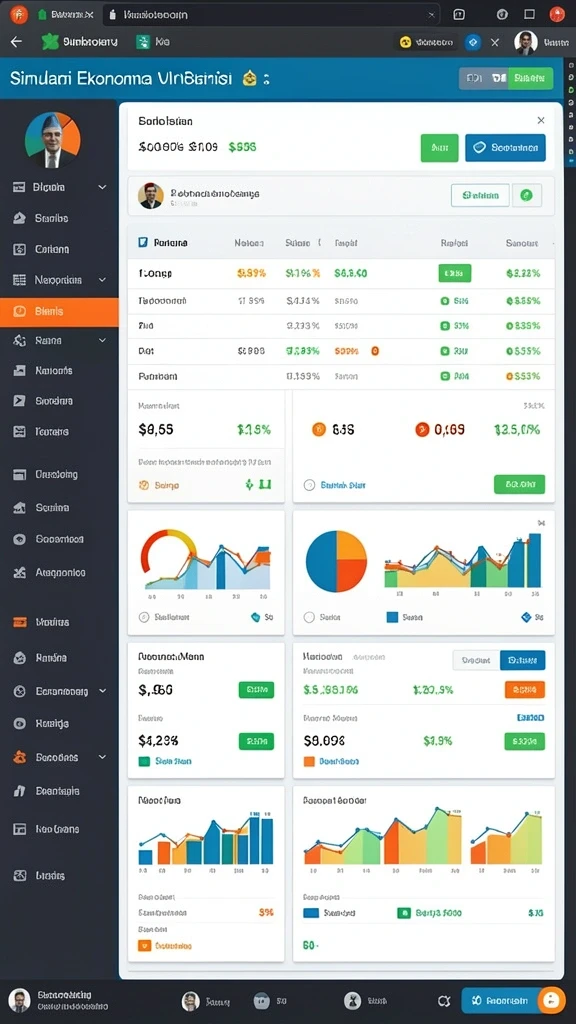Click the blue legend square under pie chart

pyautogui.click(x=392, y=616)
